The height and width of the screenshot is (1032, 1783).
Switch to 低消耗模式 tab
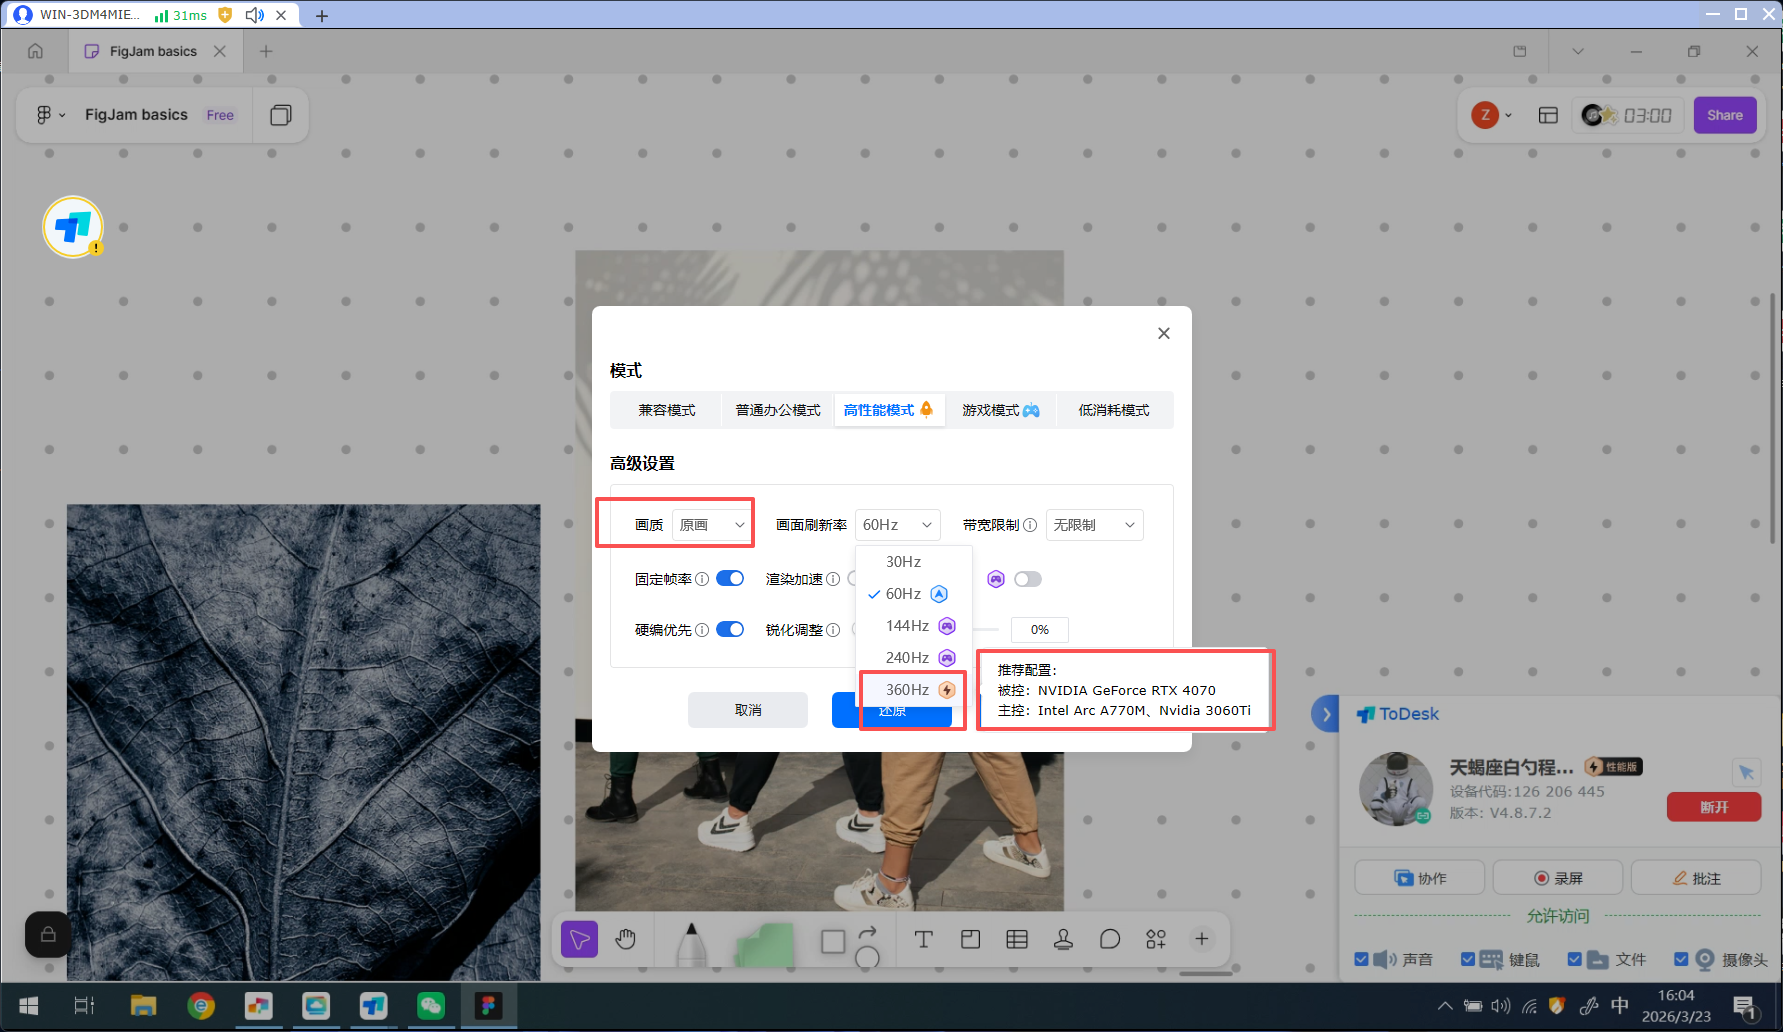(1114, 410)
